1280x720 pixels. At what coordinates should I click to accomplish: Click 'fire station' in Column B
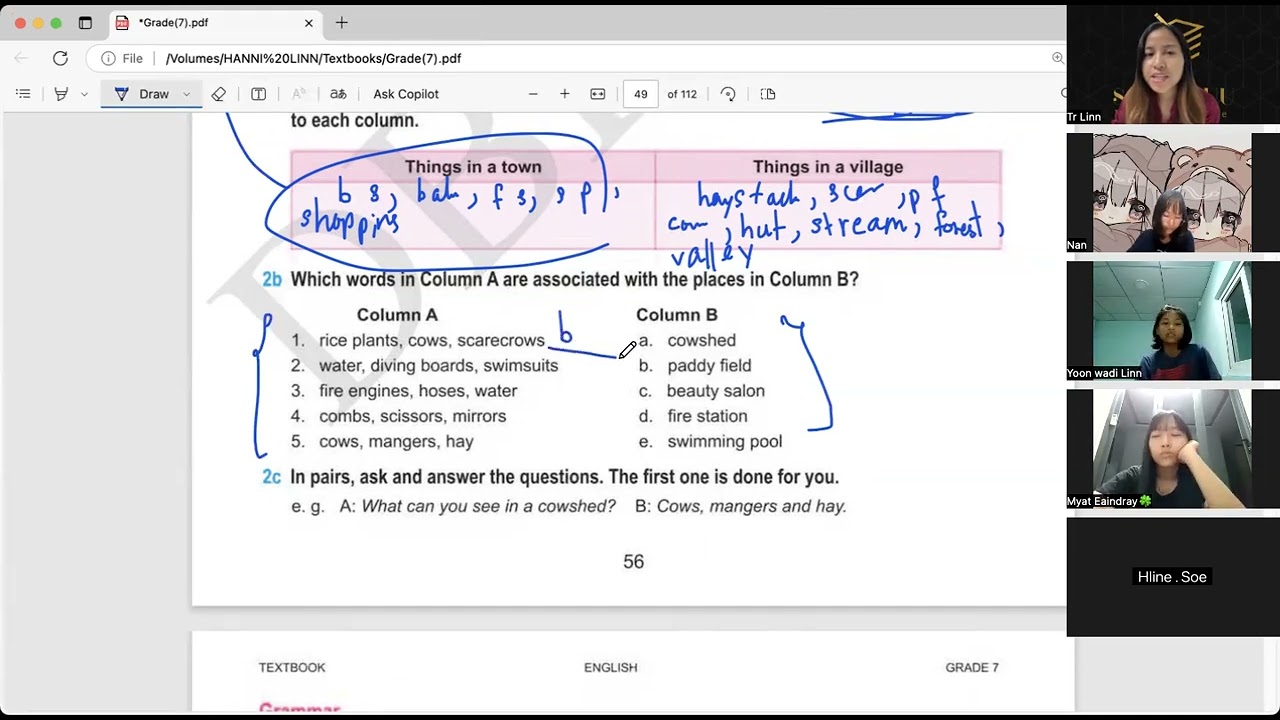pos(707,416)
